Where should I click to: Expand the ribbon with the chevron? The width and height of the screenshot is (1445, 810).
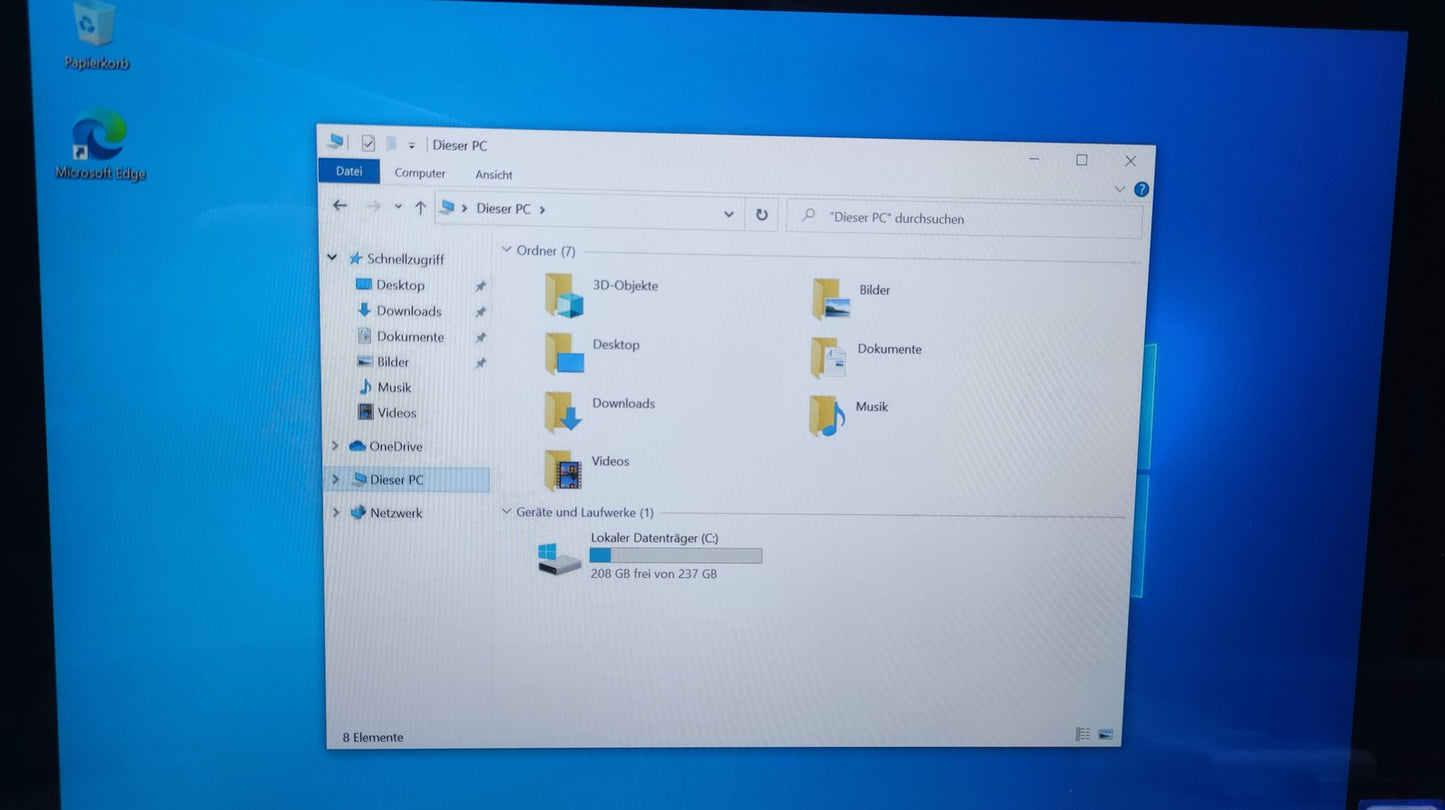(1119, 189)
